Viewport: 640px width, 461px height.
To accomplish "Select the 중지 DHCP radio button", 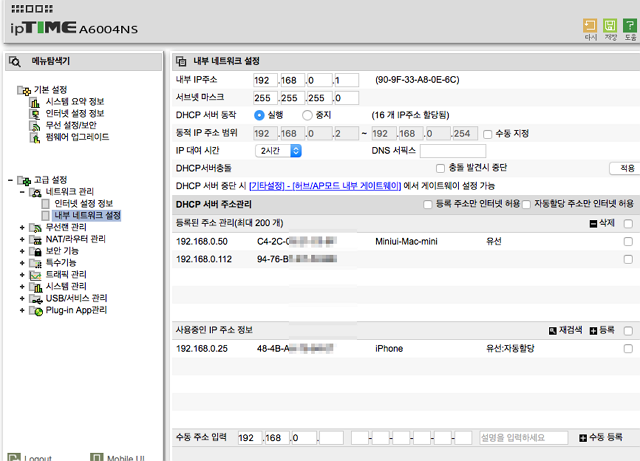I will pos(307,116).
